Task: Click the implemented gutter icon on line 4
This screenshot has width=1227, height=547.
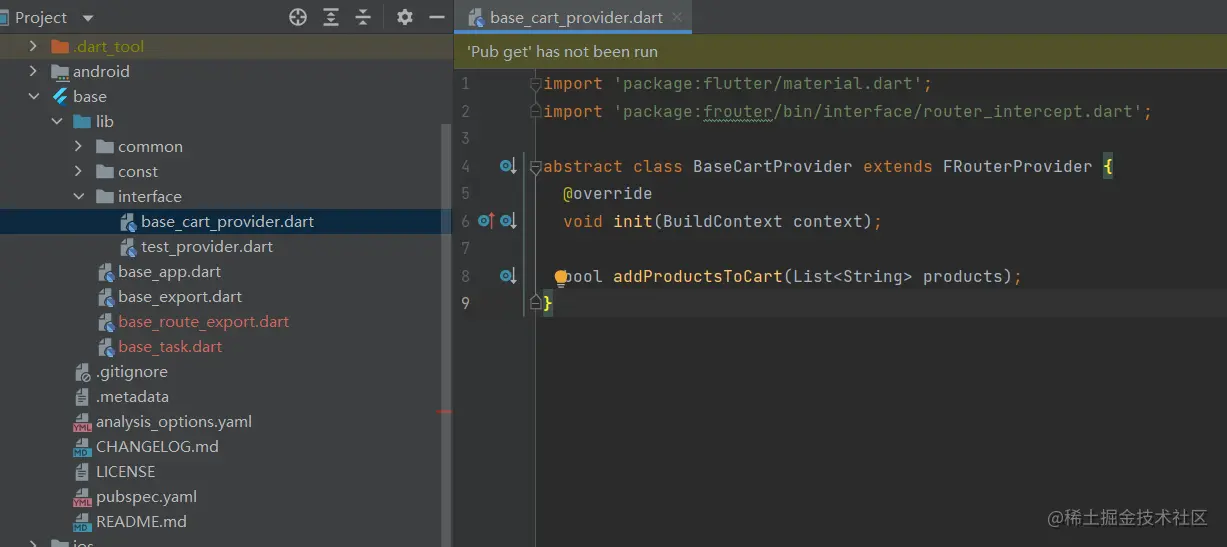Action: 508,166
